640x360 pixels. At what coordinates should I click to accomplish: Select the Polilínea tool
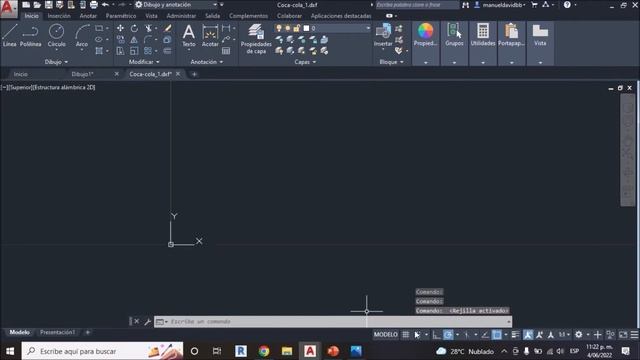[x=31, y=36]
